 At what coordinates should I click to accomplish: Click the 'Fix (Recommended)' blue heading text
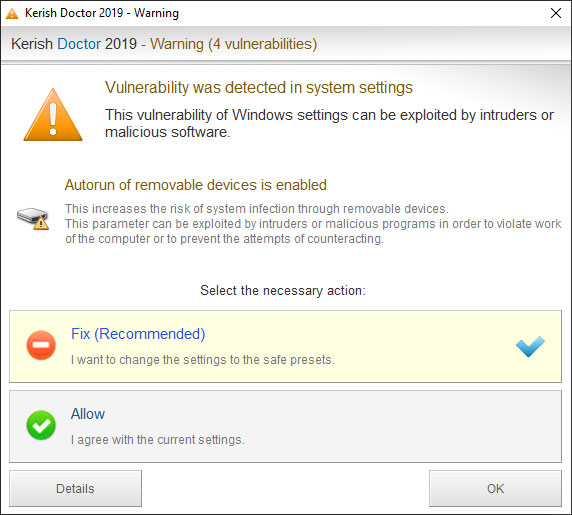138,334
